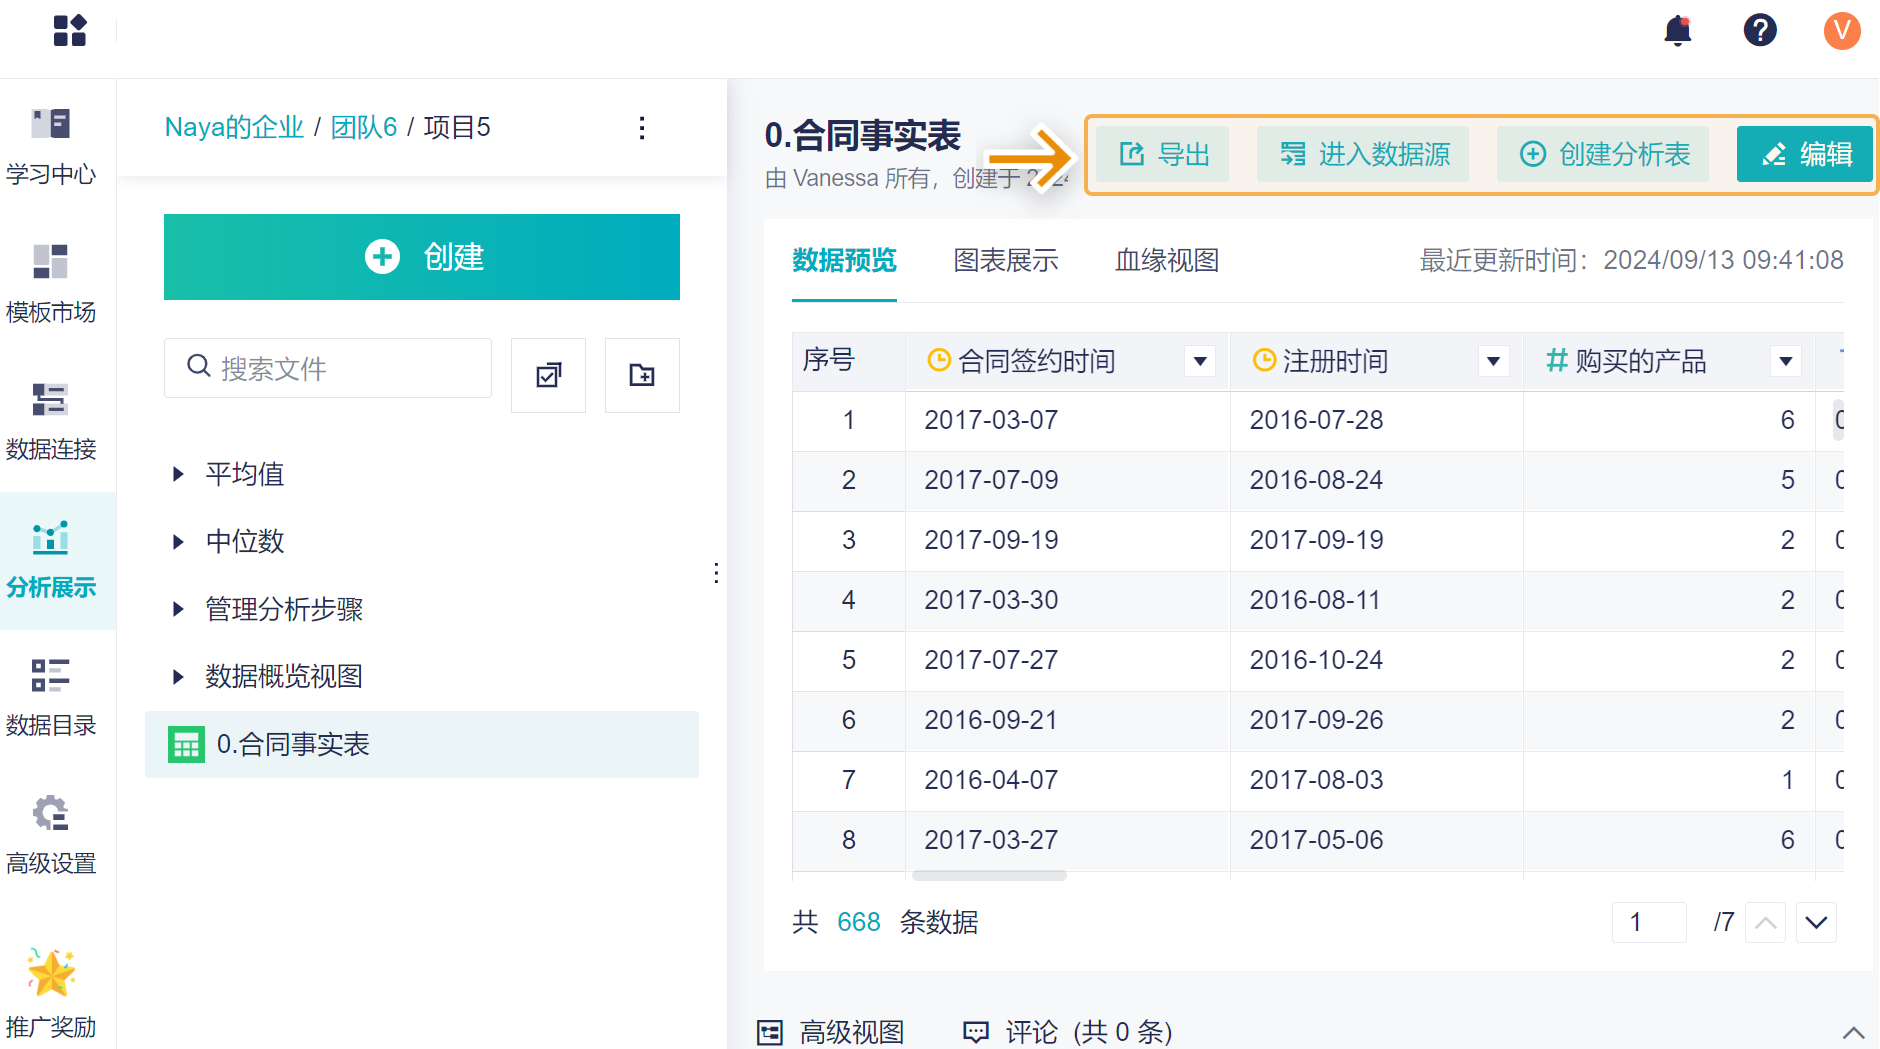The width and height of the screenshot is (1880, 1049).
Task: Open the help question mark
Action: (x=1760, y=30)
